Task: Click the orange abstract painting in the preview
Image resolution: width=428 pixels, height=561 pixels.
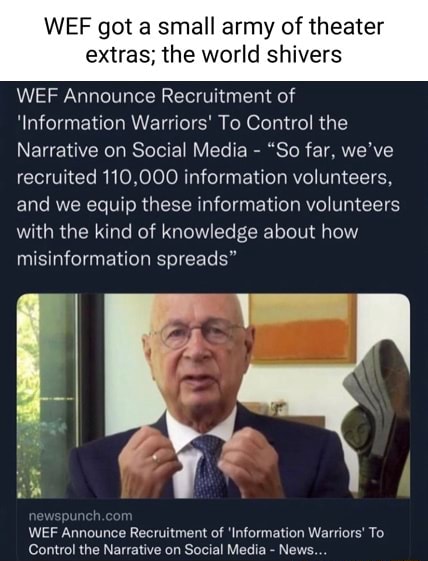Action: pos(303,328)
